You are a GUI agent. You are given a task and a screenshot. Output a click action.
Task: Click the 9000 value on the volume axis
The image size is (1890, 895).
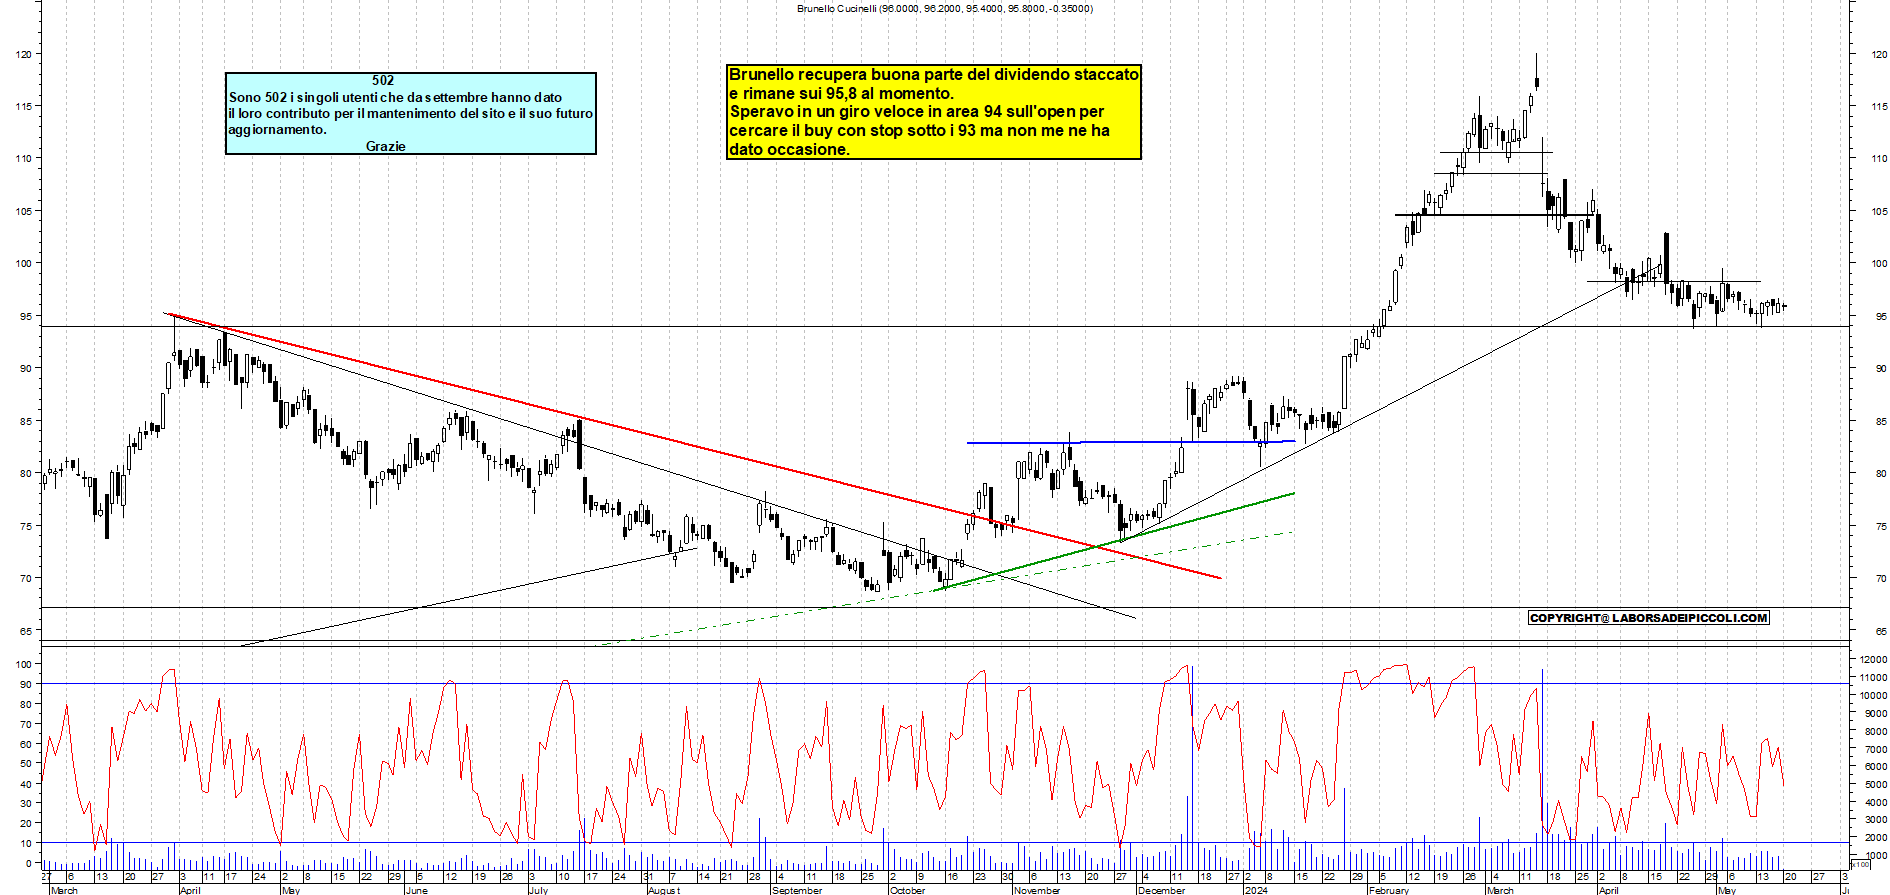(1875, 714)
